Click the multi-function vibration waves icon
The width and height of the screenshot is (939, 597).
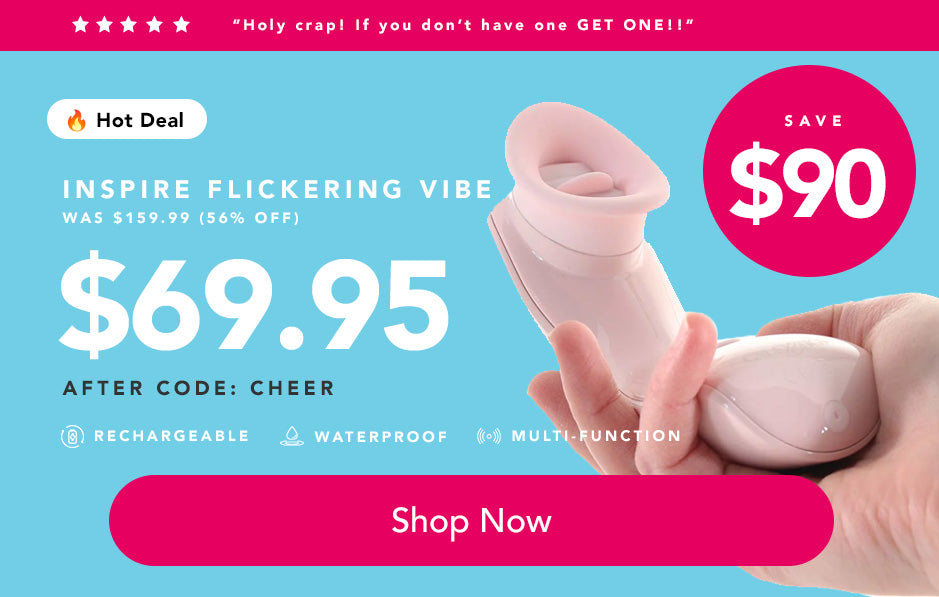coord(489,436)
